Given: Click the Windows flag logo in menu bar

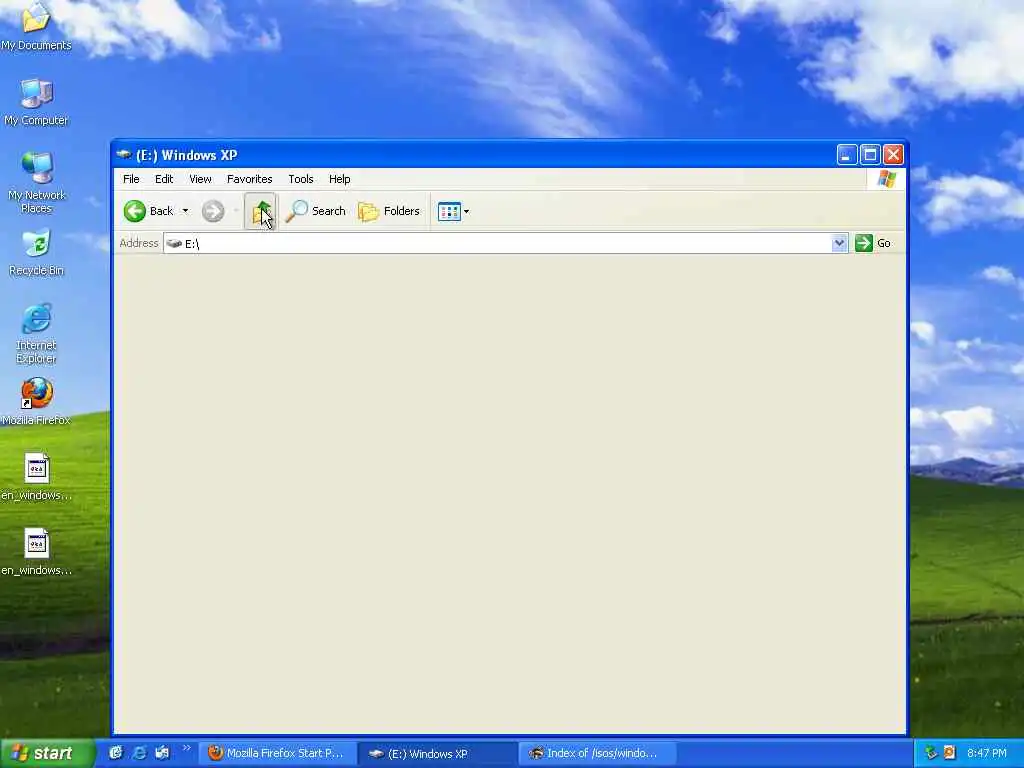Looking at the screenshot, I should coord(887,178).
